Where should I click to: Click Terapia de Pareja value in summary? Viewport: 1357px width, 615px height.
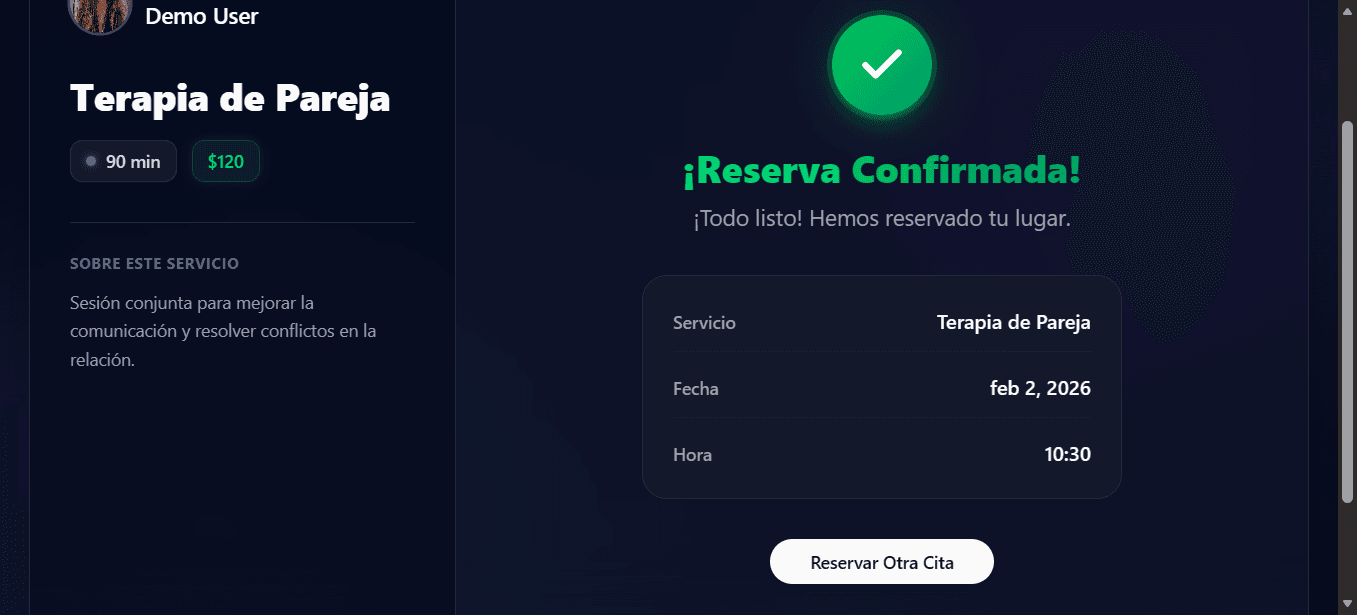coord(1013,322)
